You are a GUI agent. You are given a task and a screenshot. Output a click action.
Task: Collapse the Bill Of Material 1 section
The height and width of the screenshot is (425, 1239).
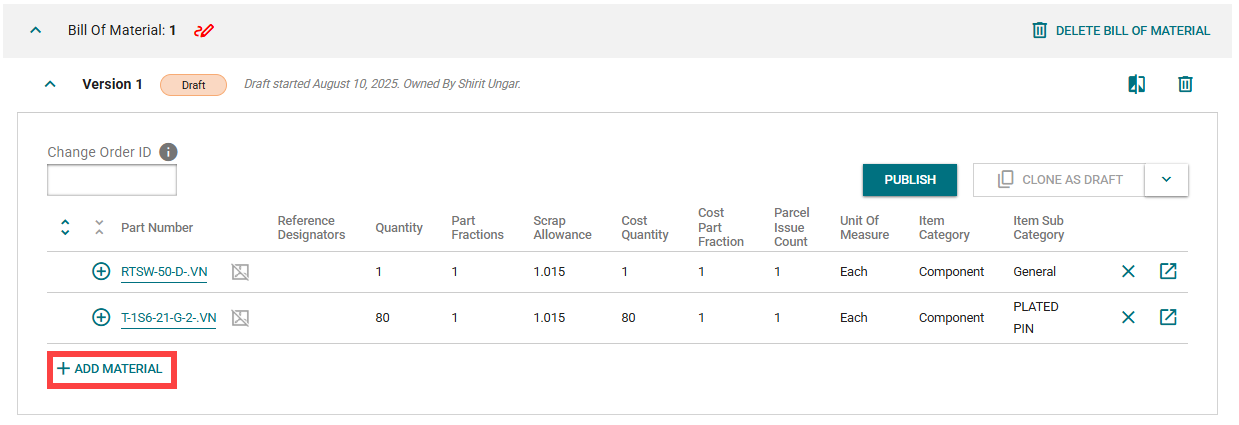(x=36, y=30)
